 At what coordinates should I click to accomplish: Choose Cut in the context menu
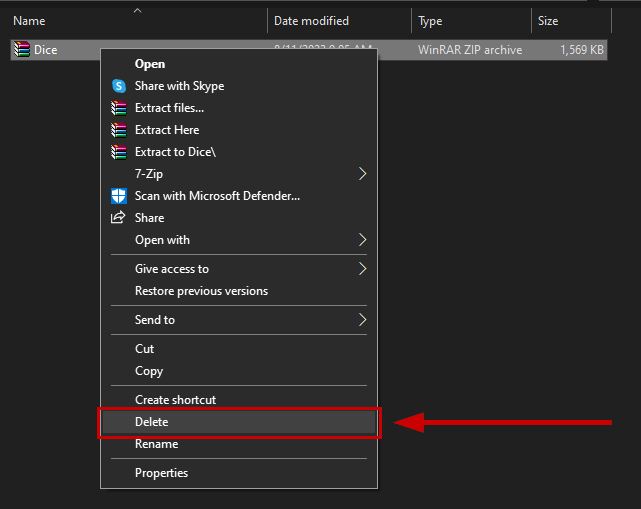(145, 349)
